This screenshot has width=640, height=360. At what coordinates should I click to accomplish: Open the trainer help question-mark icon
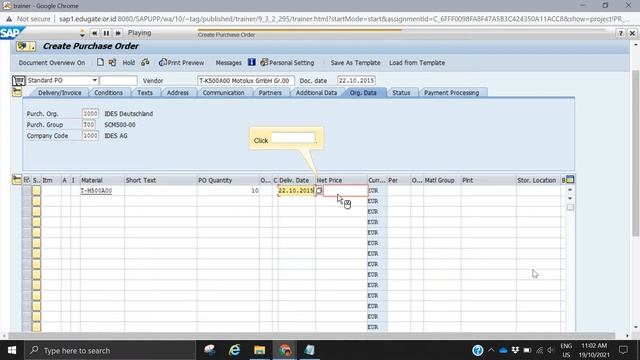(x=620, y=33)
